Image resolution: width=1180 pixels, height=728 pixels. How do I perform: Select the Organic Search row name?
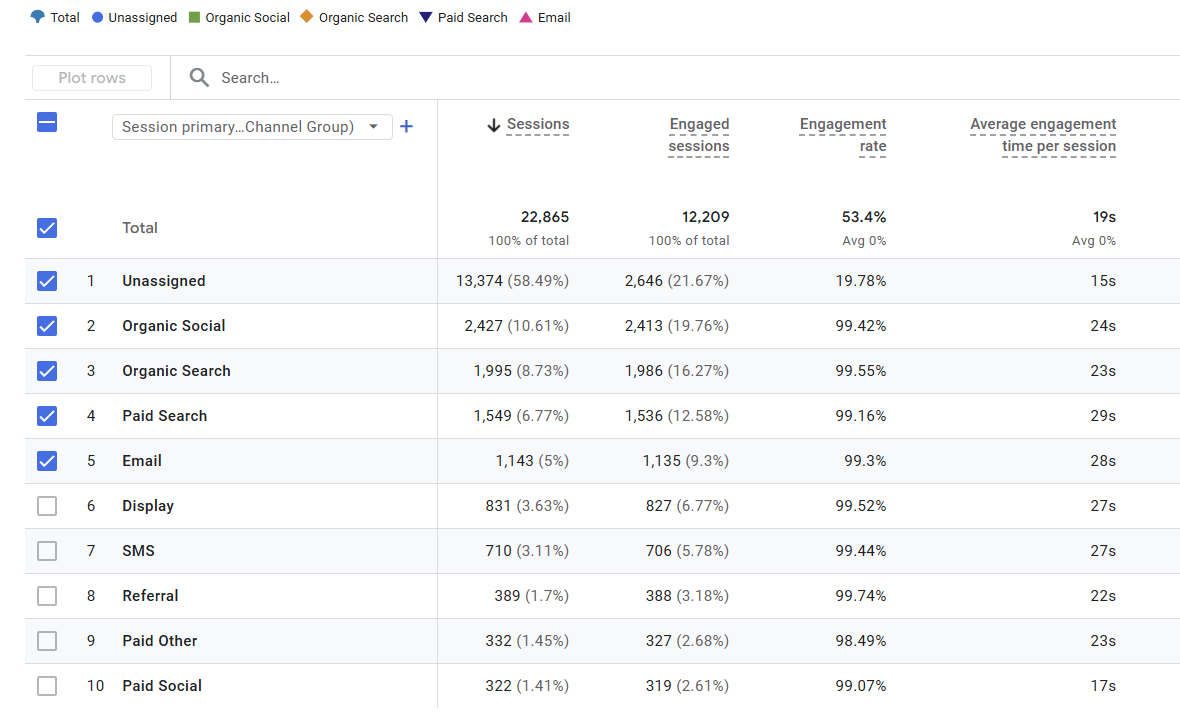pyautogui.click(x=176, y=371)
